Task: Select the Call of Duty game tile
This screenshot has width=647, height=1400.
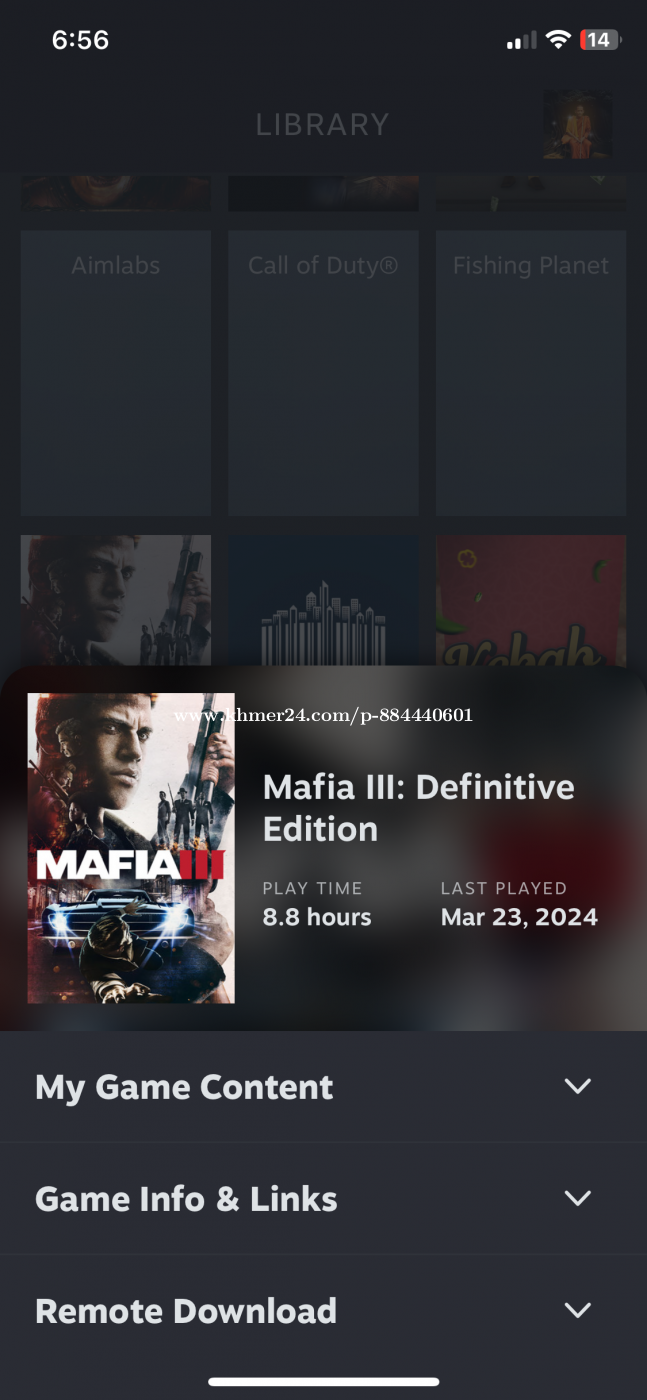Action: [x=323, y=373]
